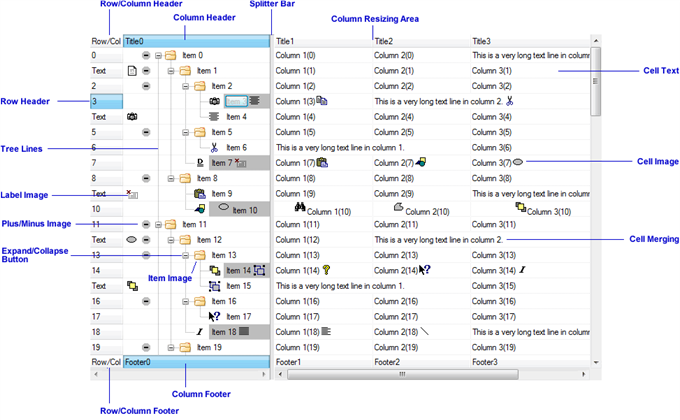The height and width of the screenshot is (420, 680).
Task: Toggle the round minus image in Item 12 row
Action: [146, 240]
